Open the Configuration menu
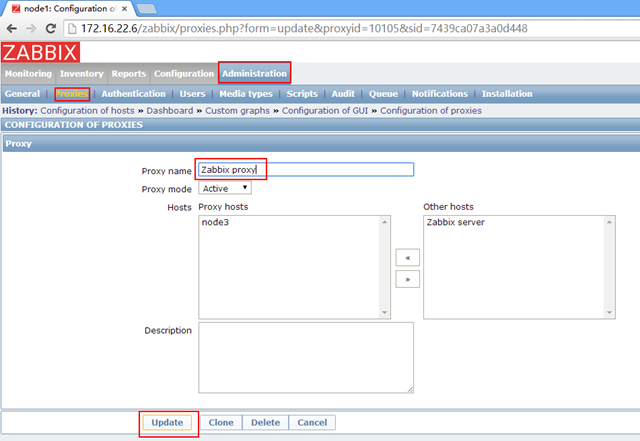The image size is (640, 441). (x=184, y=74)
